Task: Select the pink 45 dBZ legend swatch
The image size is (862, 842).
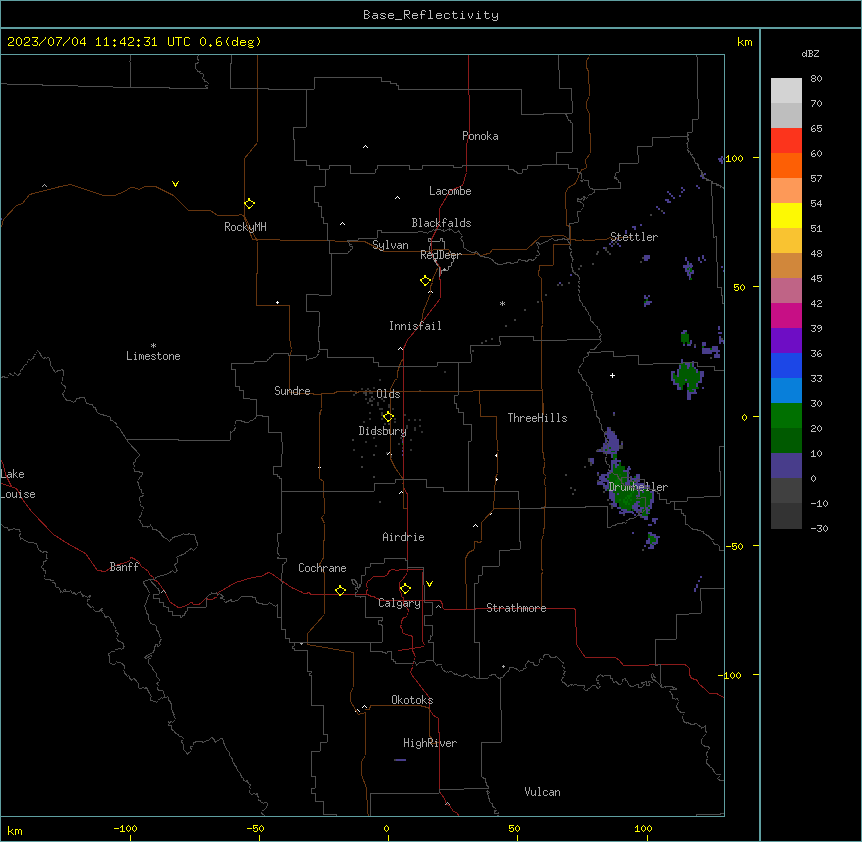Action: pyautogui.click(x=786, y=290)
